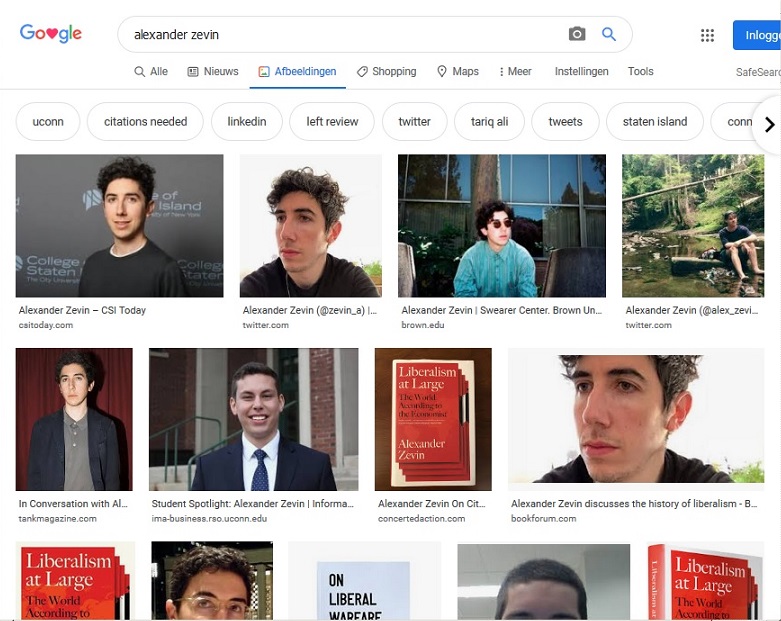Click ima-business.rso.uconn.edu source link

click(x=209, y=518)
